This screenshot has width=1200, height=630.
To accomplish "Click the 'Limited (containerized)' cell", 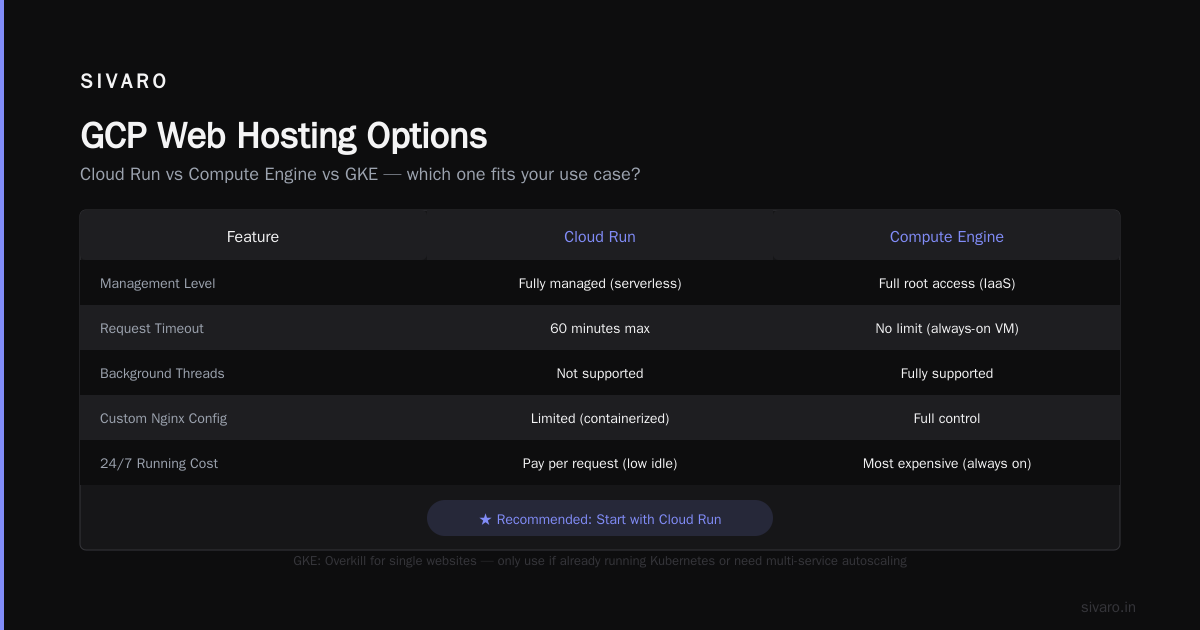I will pyautogui.click(x=600, y=418).
